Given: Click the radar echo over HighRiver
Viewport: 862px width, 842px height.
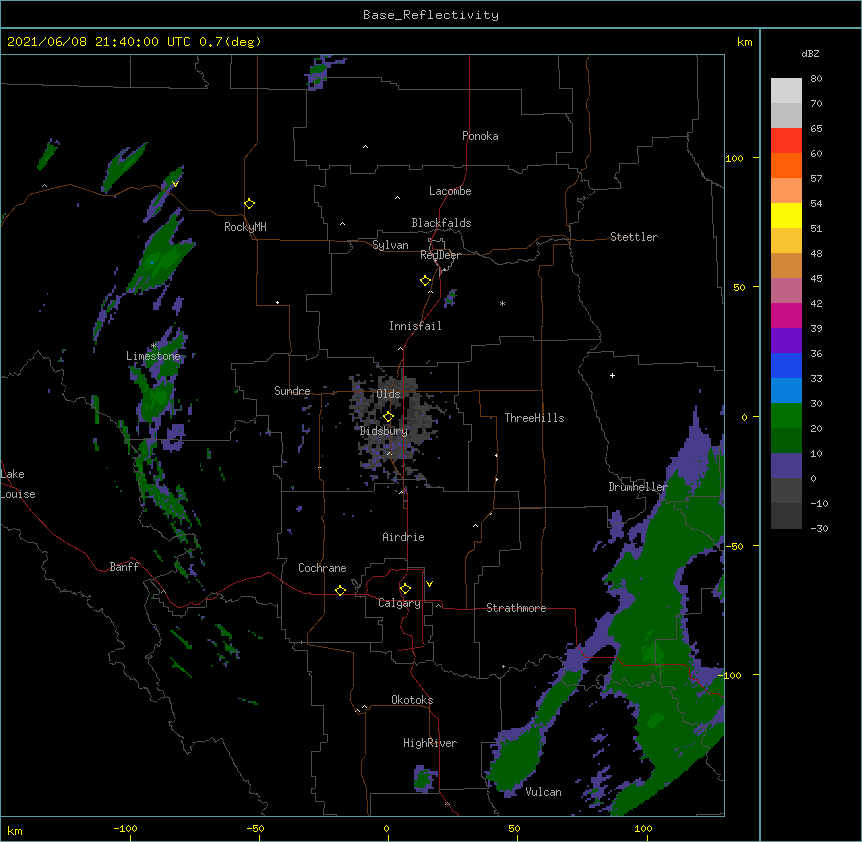Looking at the screenshot, I should click(x=425, y=779).
